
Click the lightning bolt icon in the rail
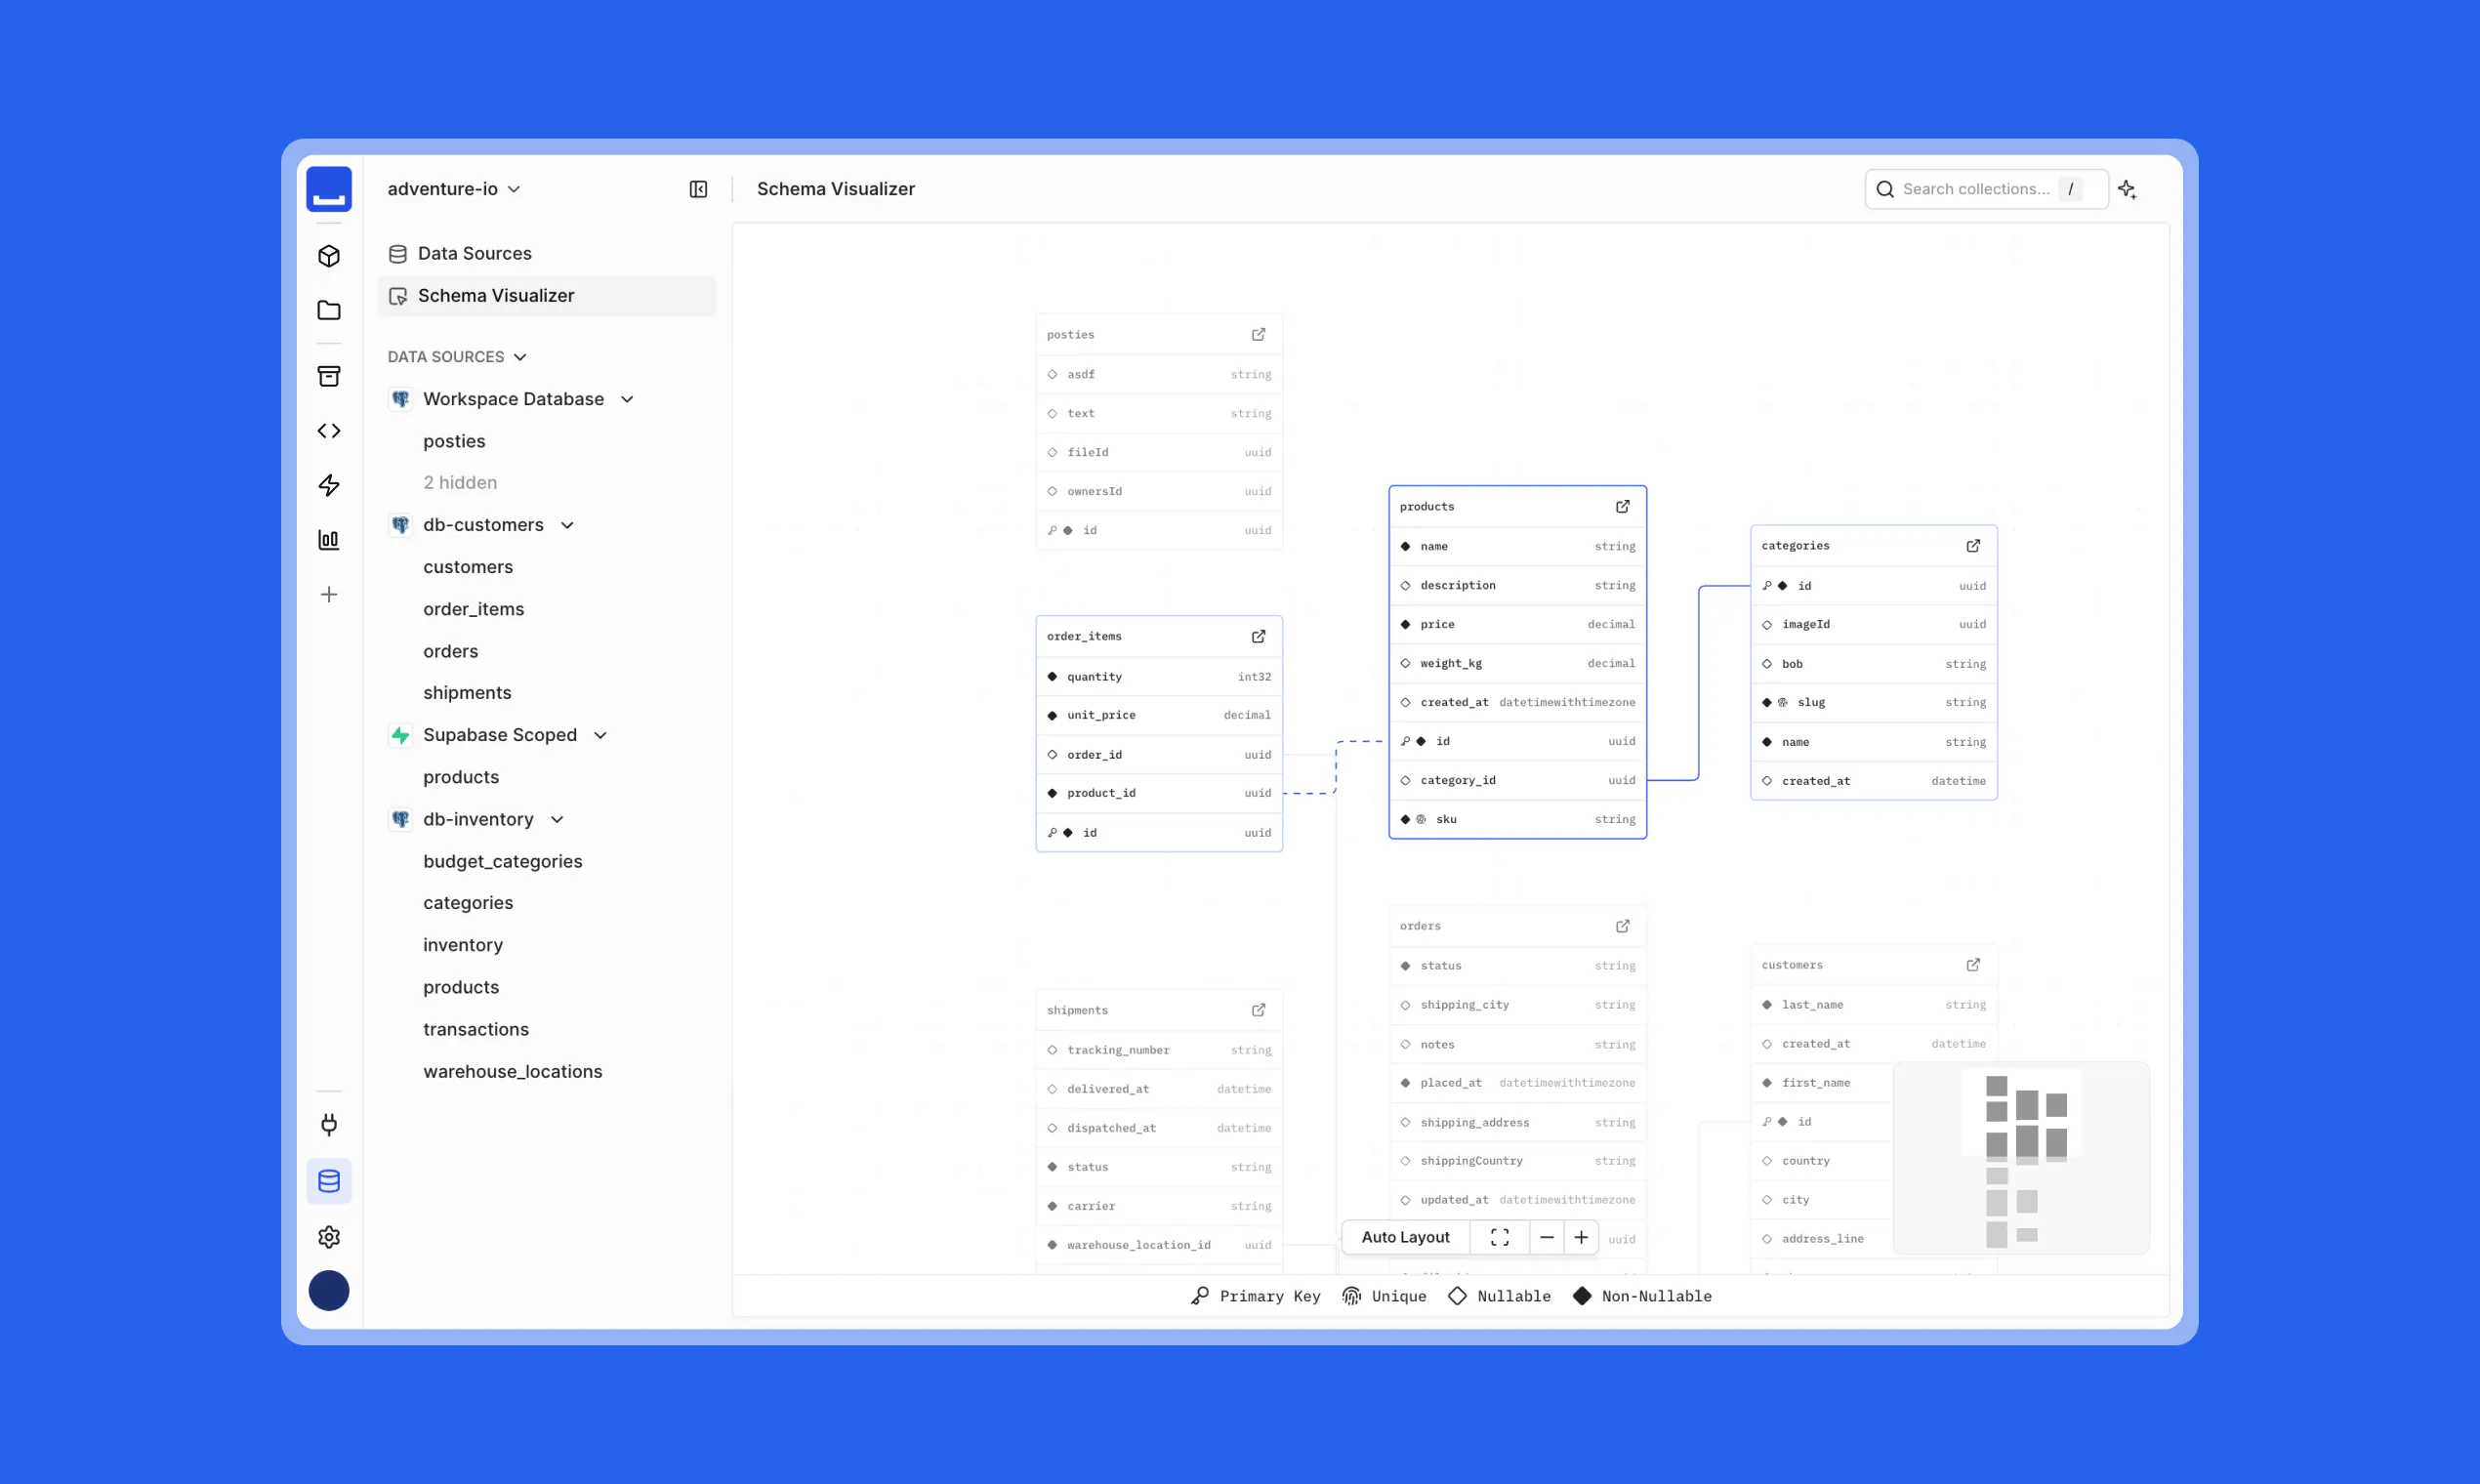click(329, 485)
